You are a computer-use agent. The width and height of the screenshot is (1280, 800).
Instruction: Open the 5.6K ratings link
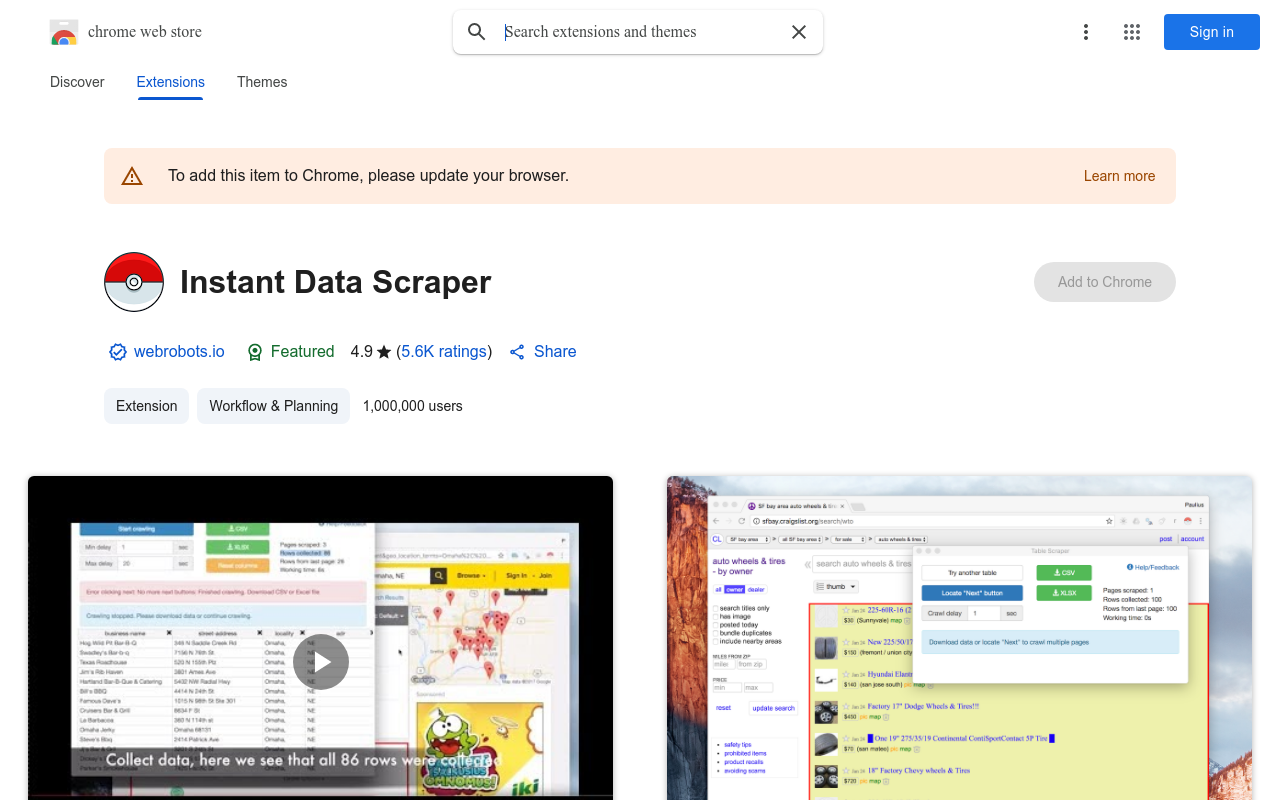click(444, 352)
